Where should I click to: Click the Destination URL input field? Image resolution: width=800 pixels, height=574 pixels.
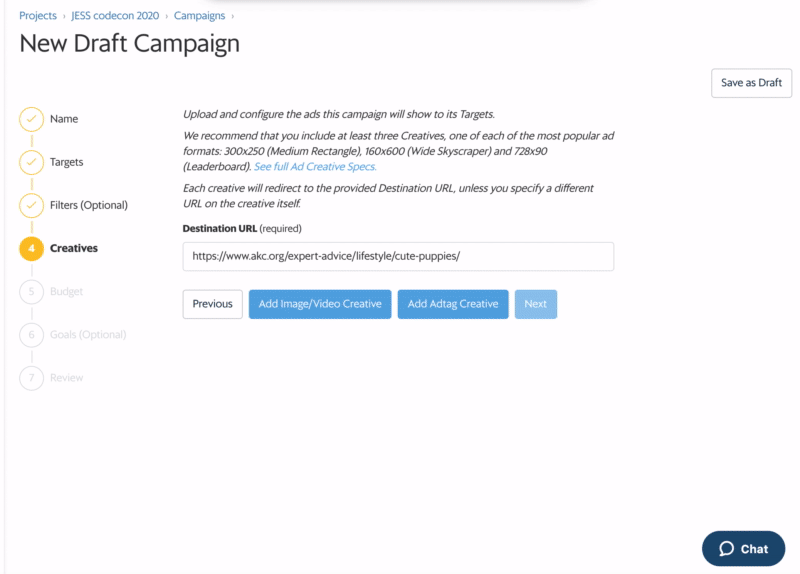click(x=398, y=257)
